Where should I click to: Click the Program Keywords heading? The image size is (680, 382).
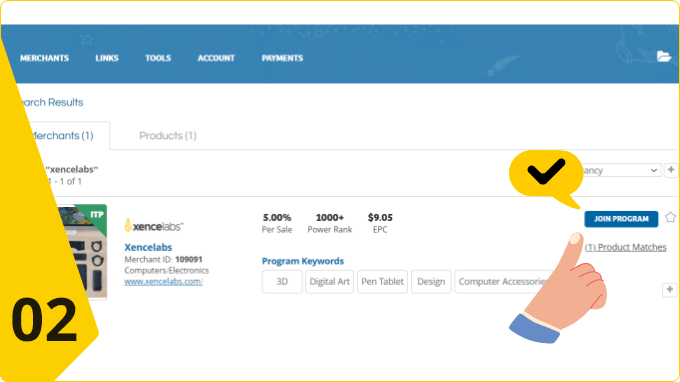click(x=303, y=261)
